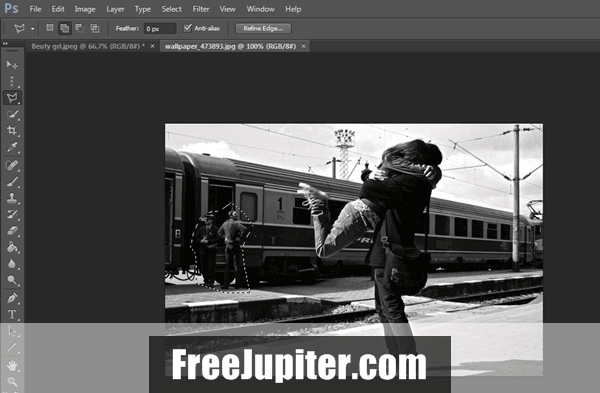Open the Filter menu
600x393 pixels.
[x=201, y=9]
